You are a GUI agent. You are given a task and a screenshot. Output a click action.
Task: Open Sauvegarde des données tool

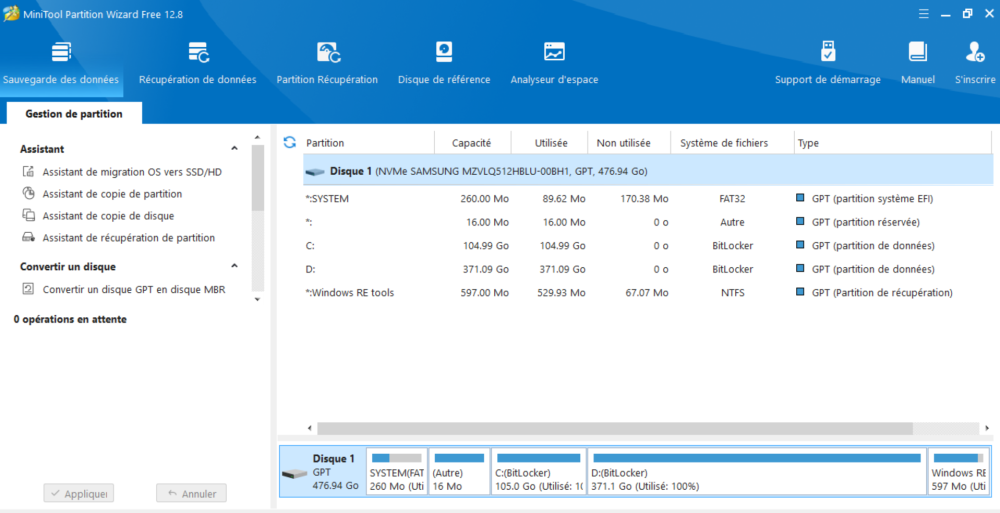(61, 62)
